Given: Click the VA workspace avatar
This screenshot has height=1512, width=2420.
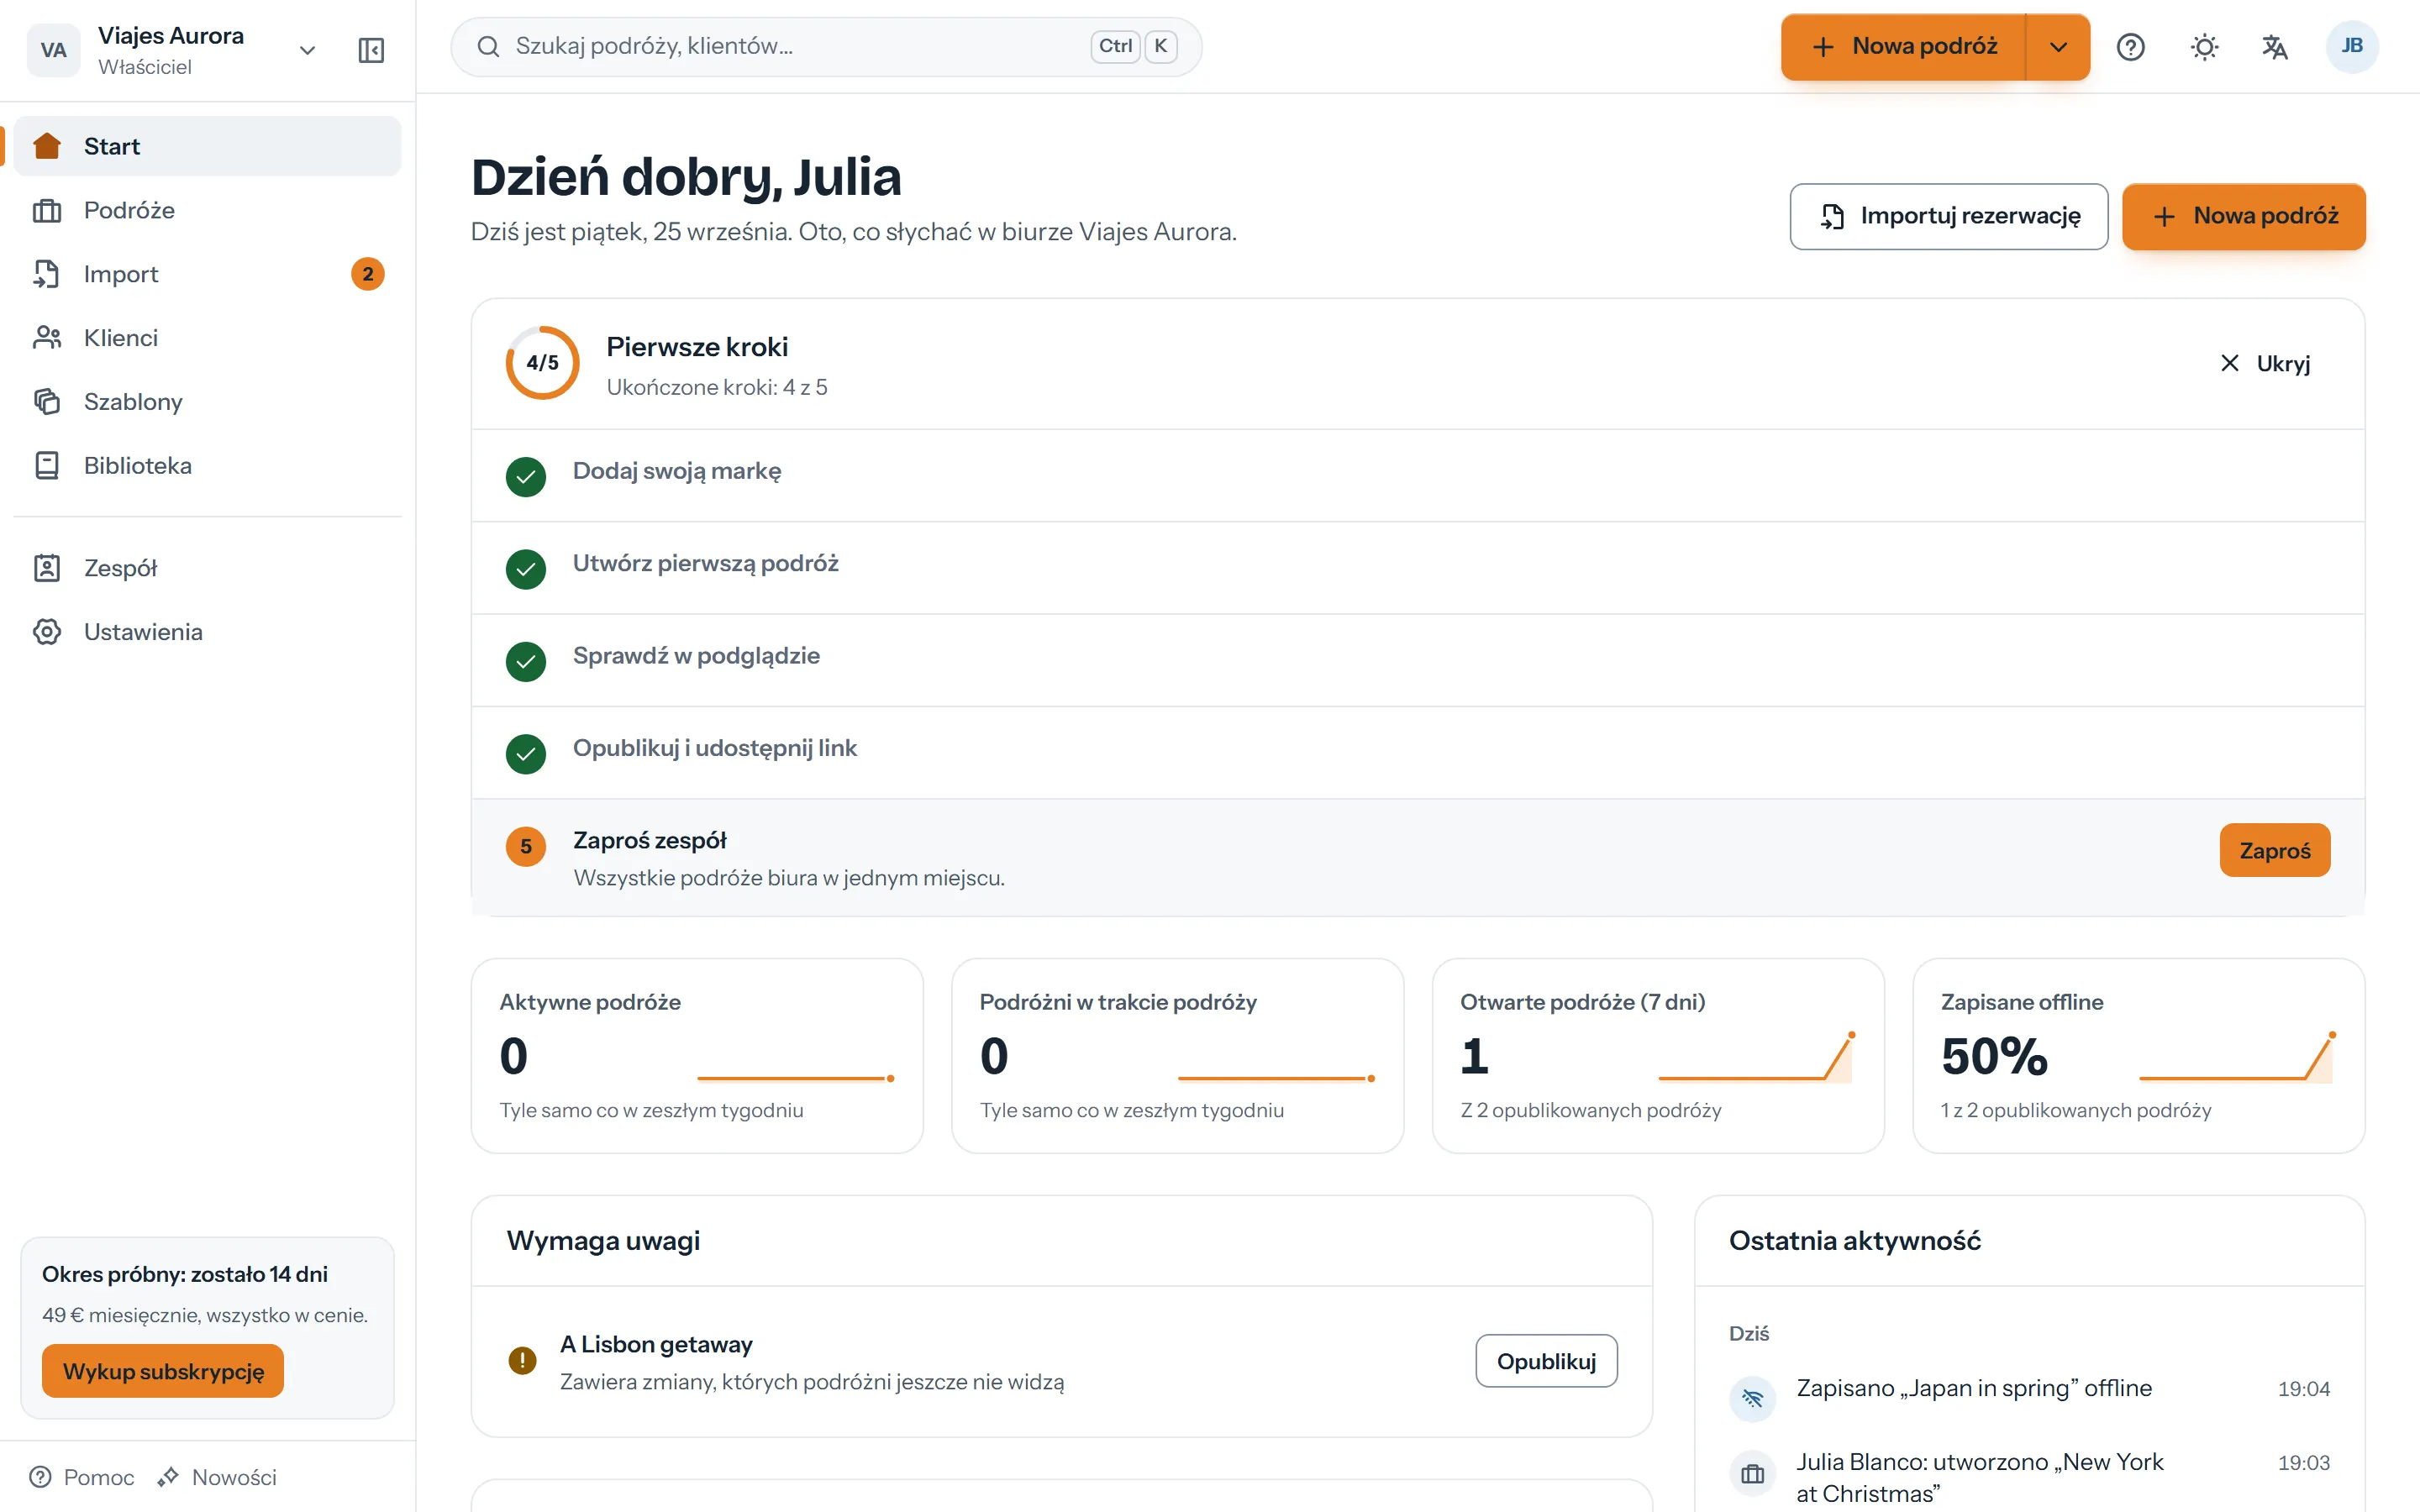Looking at the screenshot, I should click(53, 50).
